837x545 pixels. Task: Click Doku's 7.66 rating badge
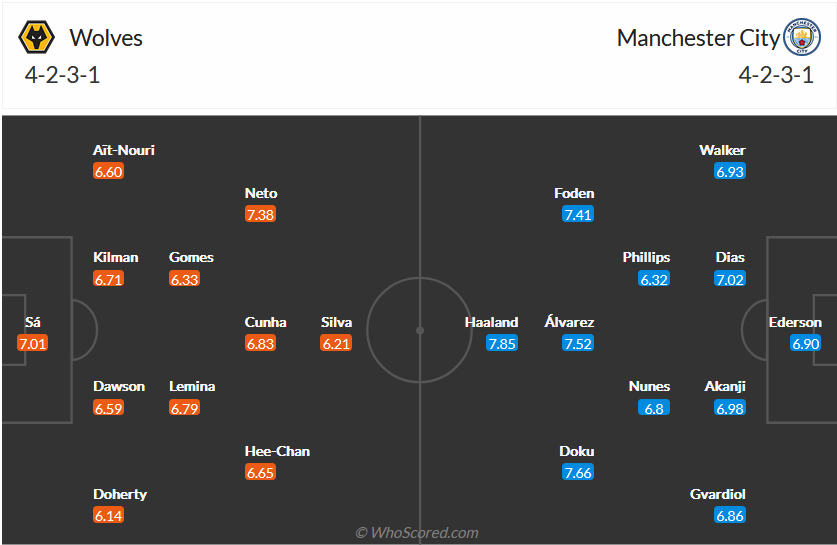pos(578,472)
